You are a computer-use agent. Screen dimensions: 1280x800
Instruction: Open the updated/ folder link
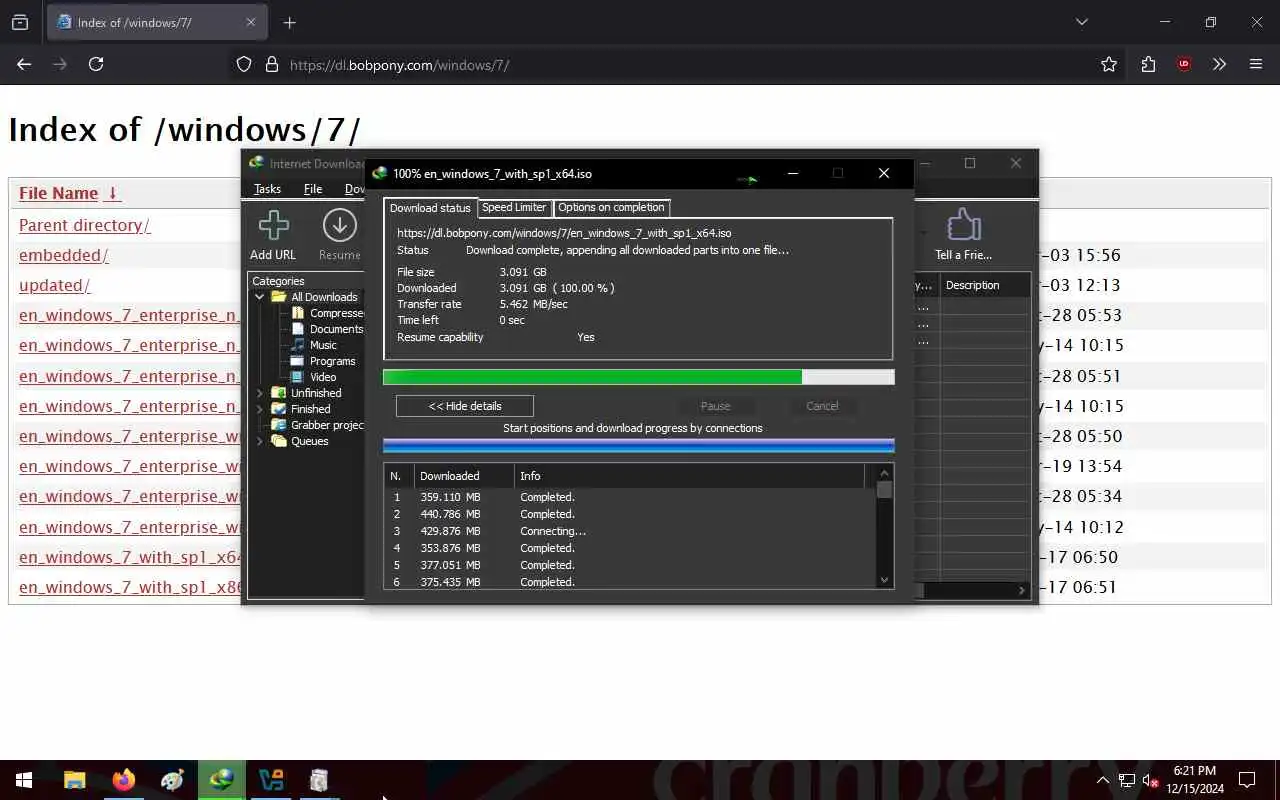[54, 285]
